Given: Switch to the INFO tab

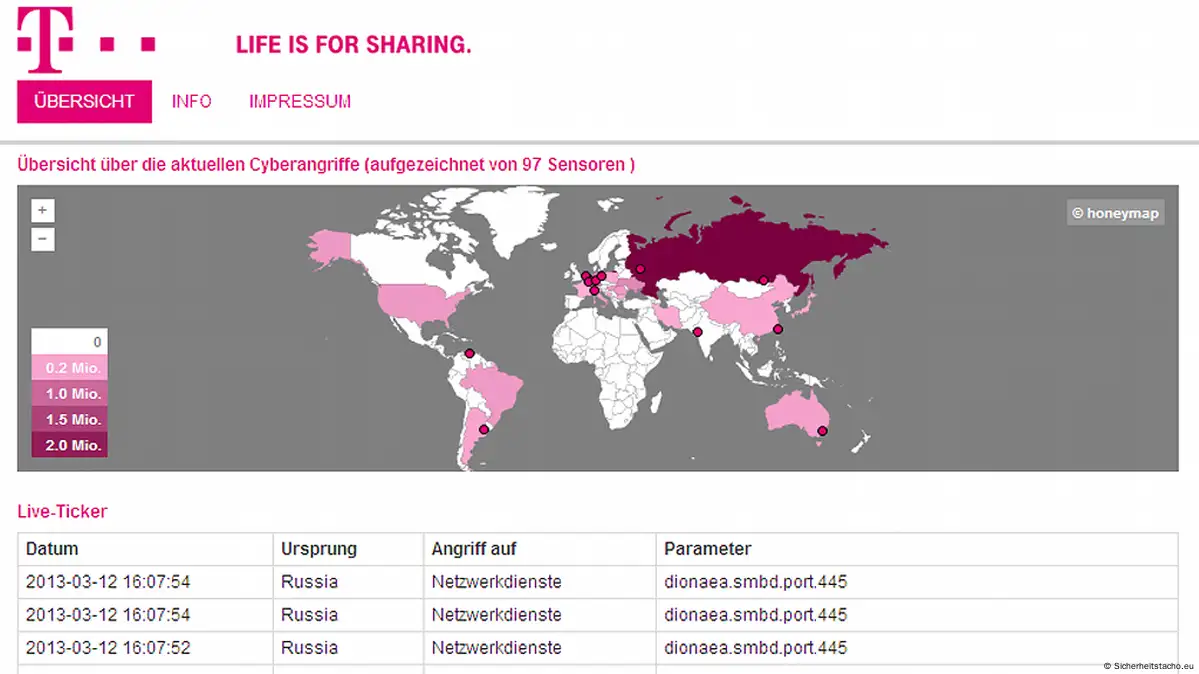Looking at the screenshot, I should coord(191,101).
